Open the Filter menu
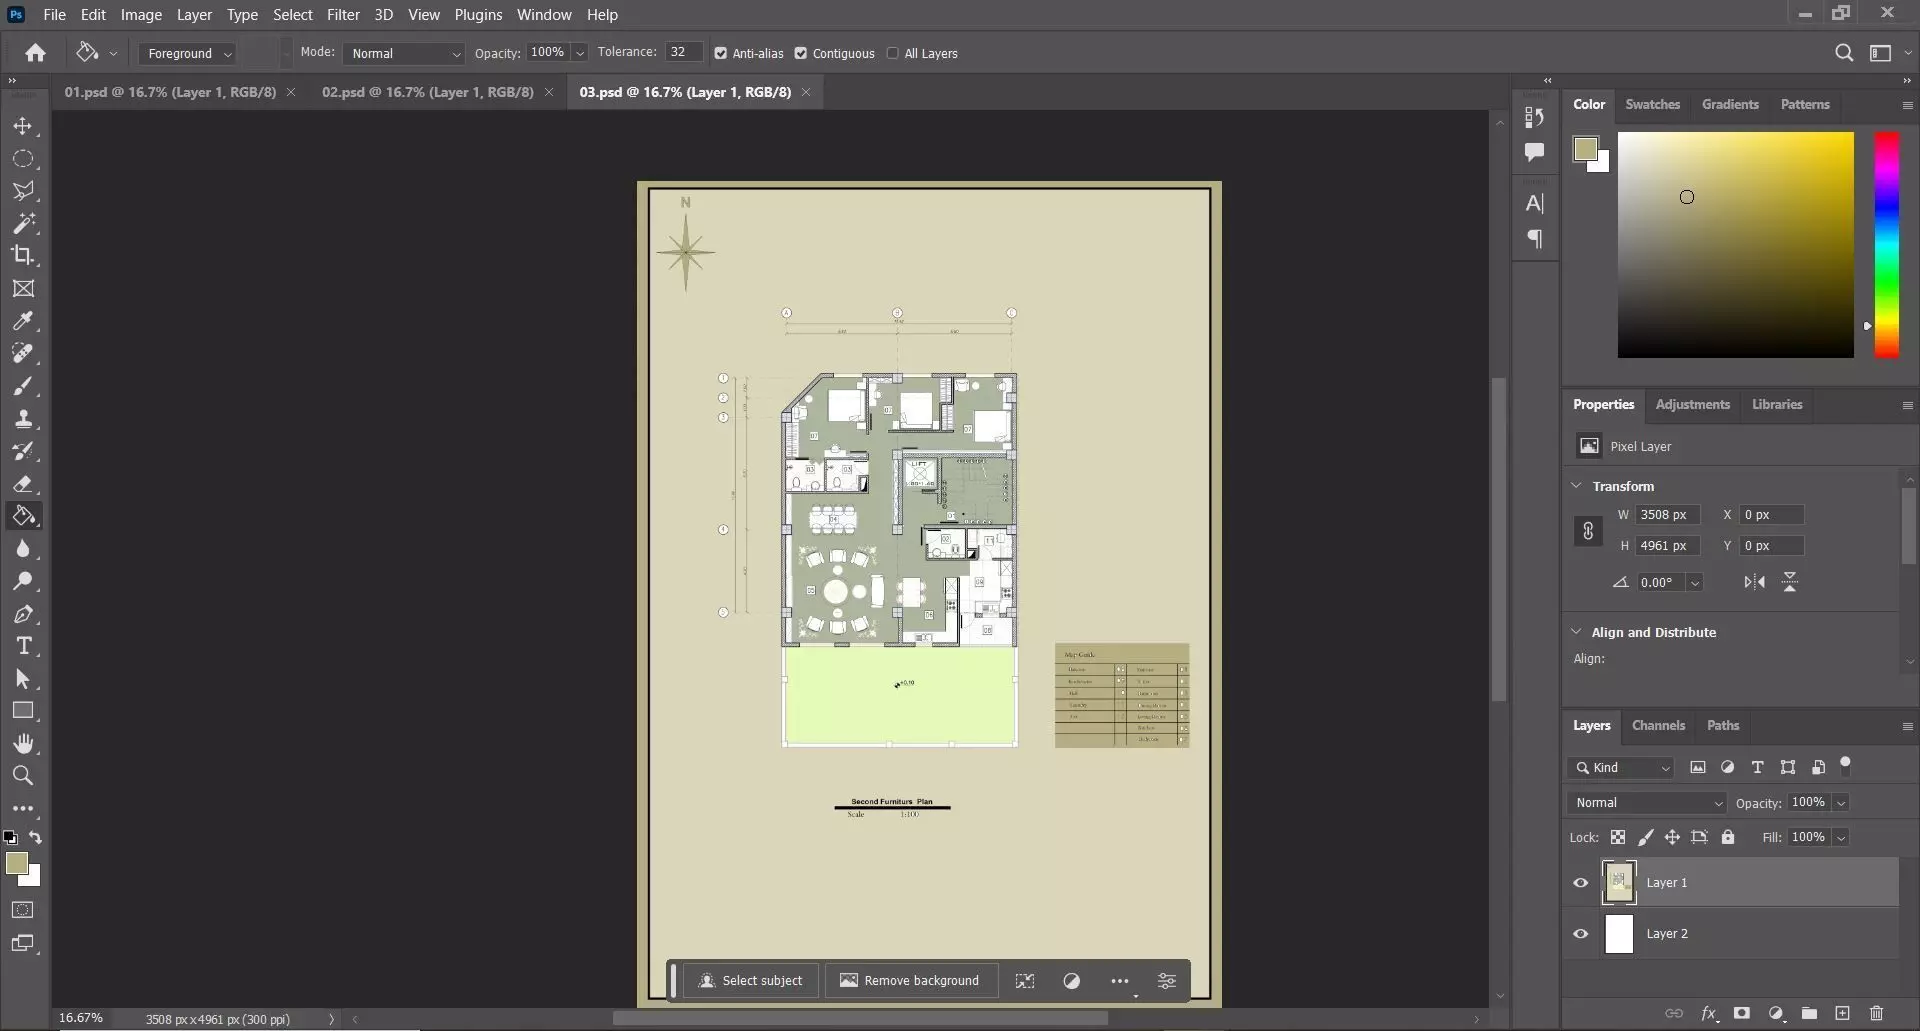 (343, 15)
